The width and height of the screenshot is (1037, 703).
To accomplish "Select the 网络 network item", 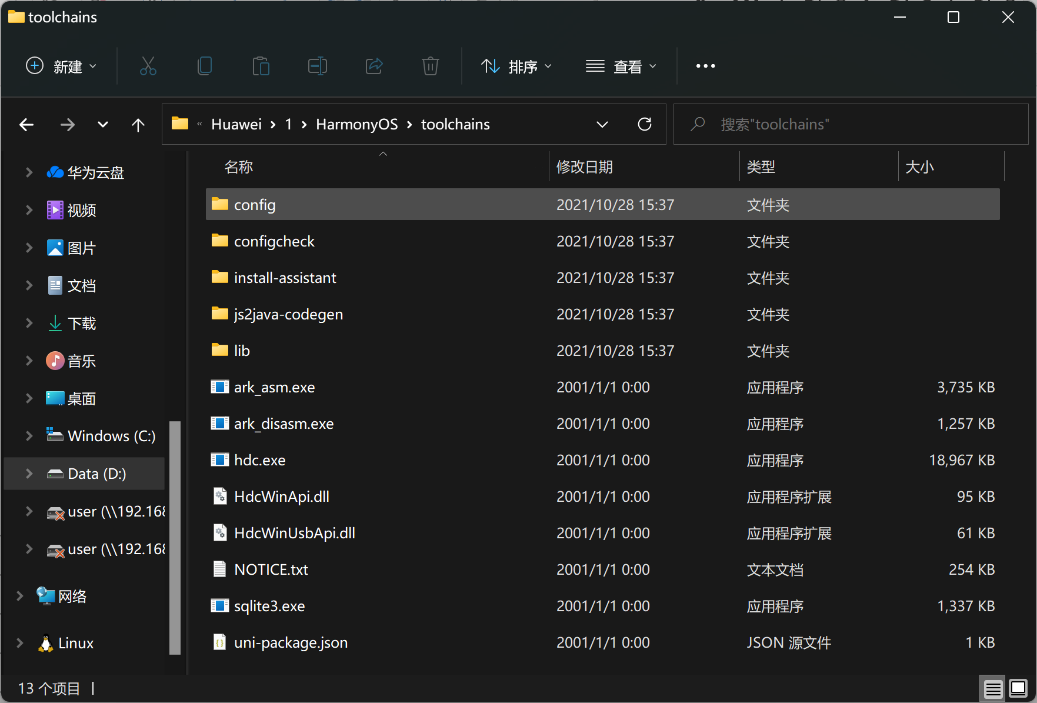I will pos(62,596).
